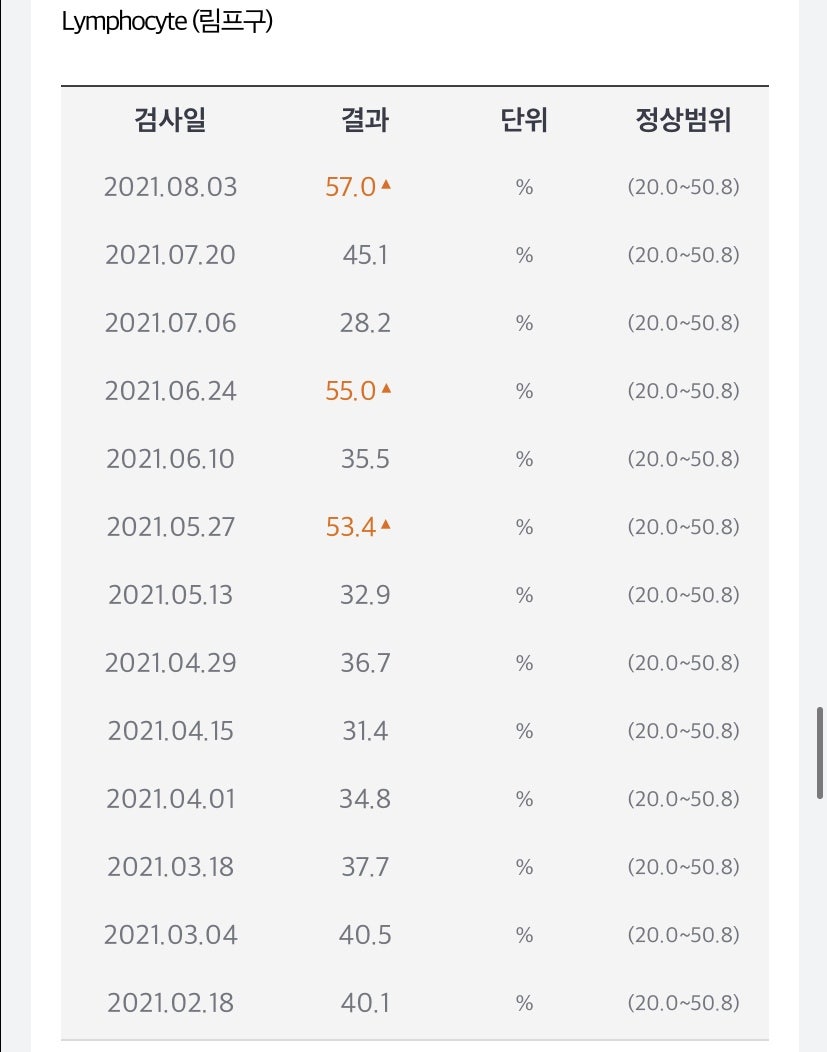The image size is (827, 1052).
Task: Select the Lymphocyte (림프구) heading
Action: point(167,21)
